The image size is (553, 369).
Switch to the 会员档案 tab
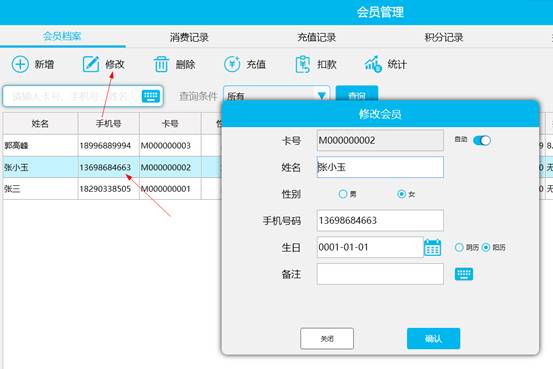[x=62, y=36]
